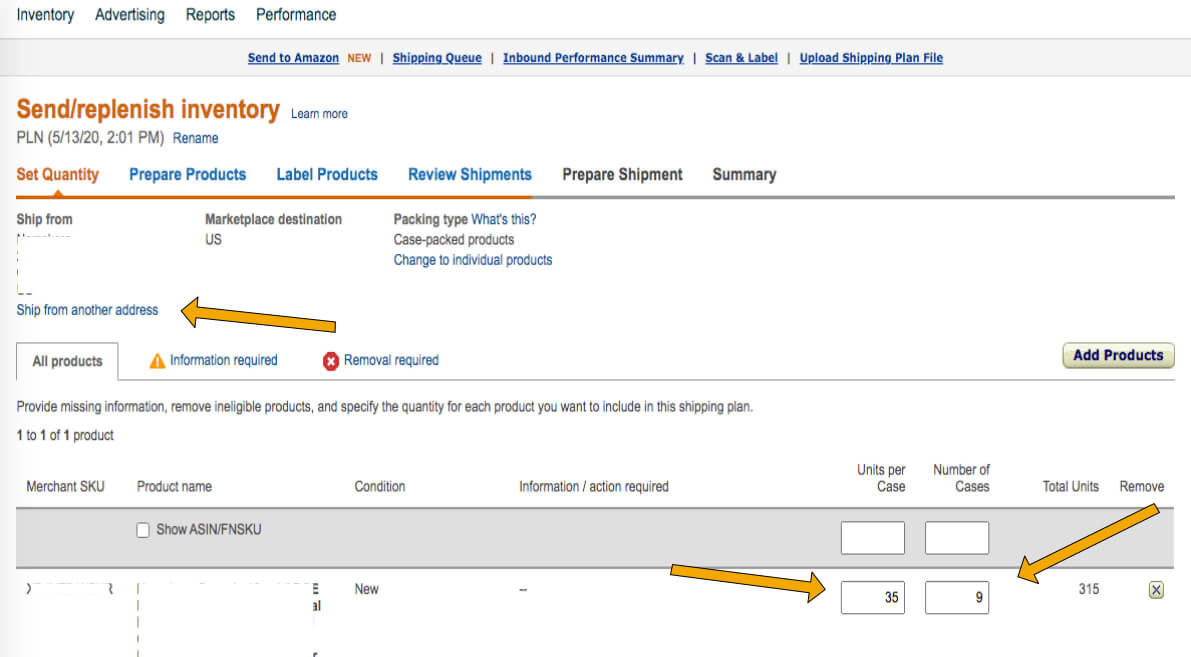1191x657 pixels.
Task: Rename the PLN shipping plan
Action: [x=196, y=138]
